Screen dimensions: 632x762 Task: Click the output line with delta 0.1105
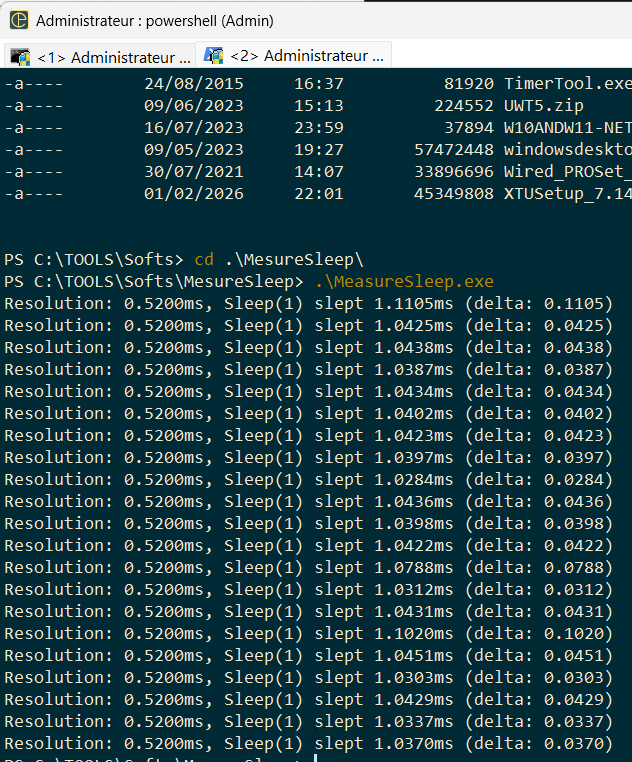point(308,303)
